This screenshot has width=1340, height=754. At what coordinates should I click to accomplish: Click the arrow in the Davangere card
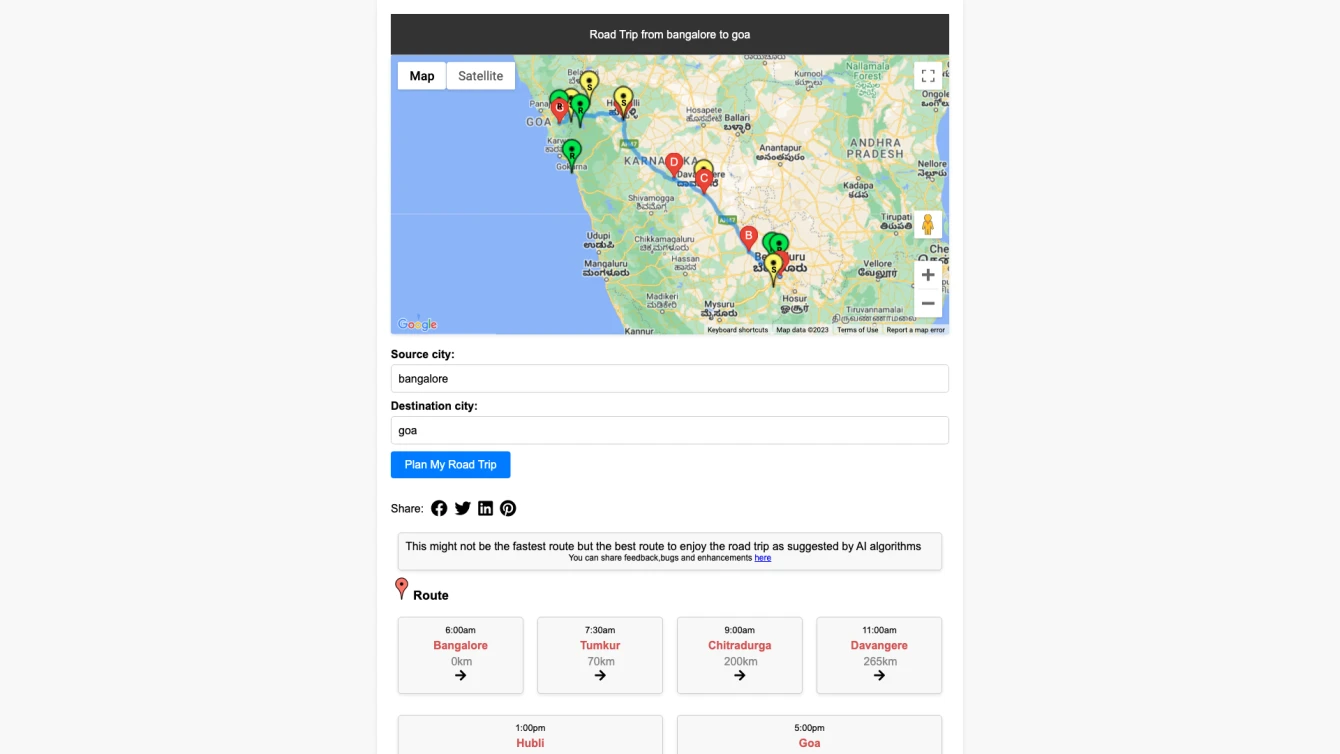(x=879, y=676)
